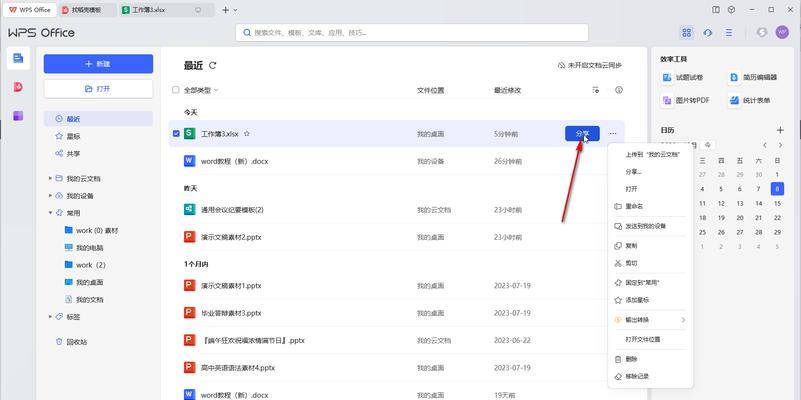The image size is (801, 400).
Task: Open 试题试卷 tool
Action: click(682, 78)
